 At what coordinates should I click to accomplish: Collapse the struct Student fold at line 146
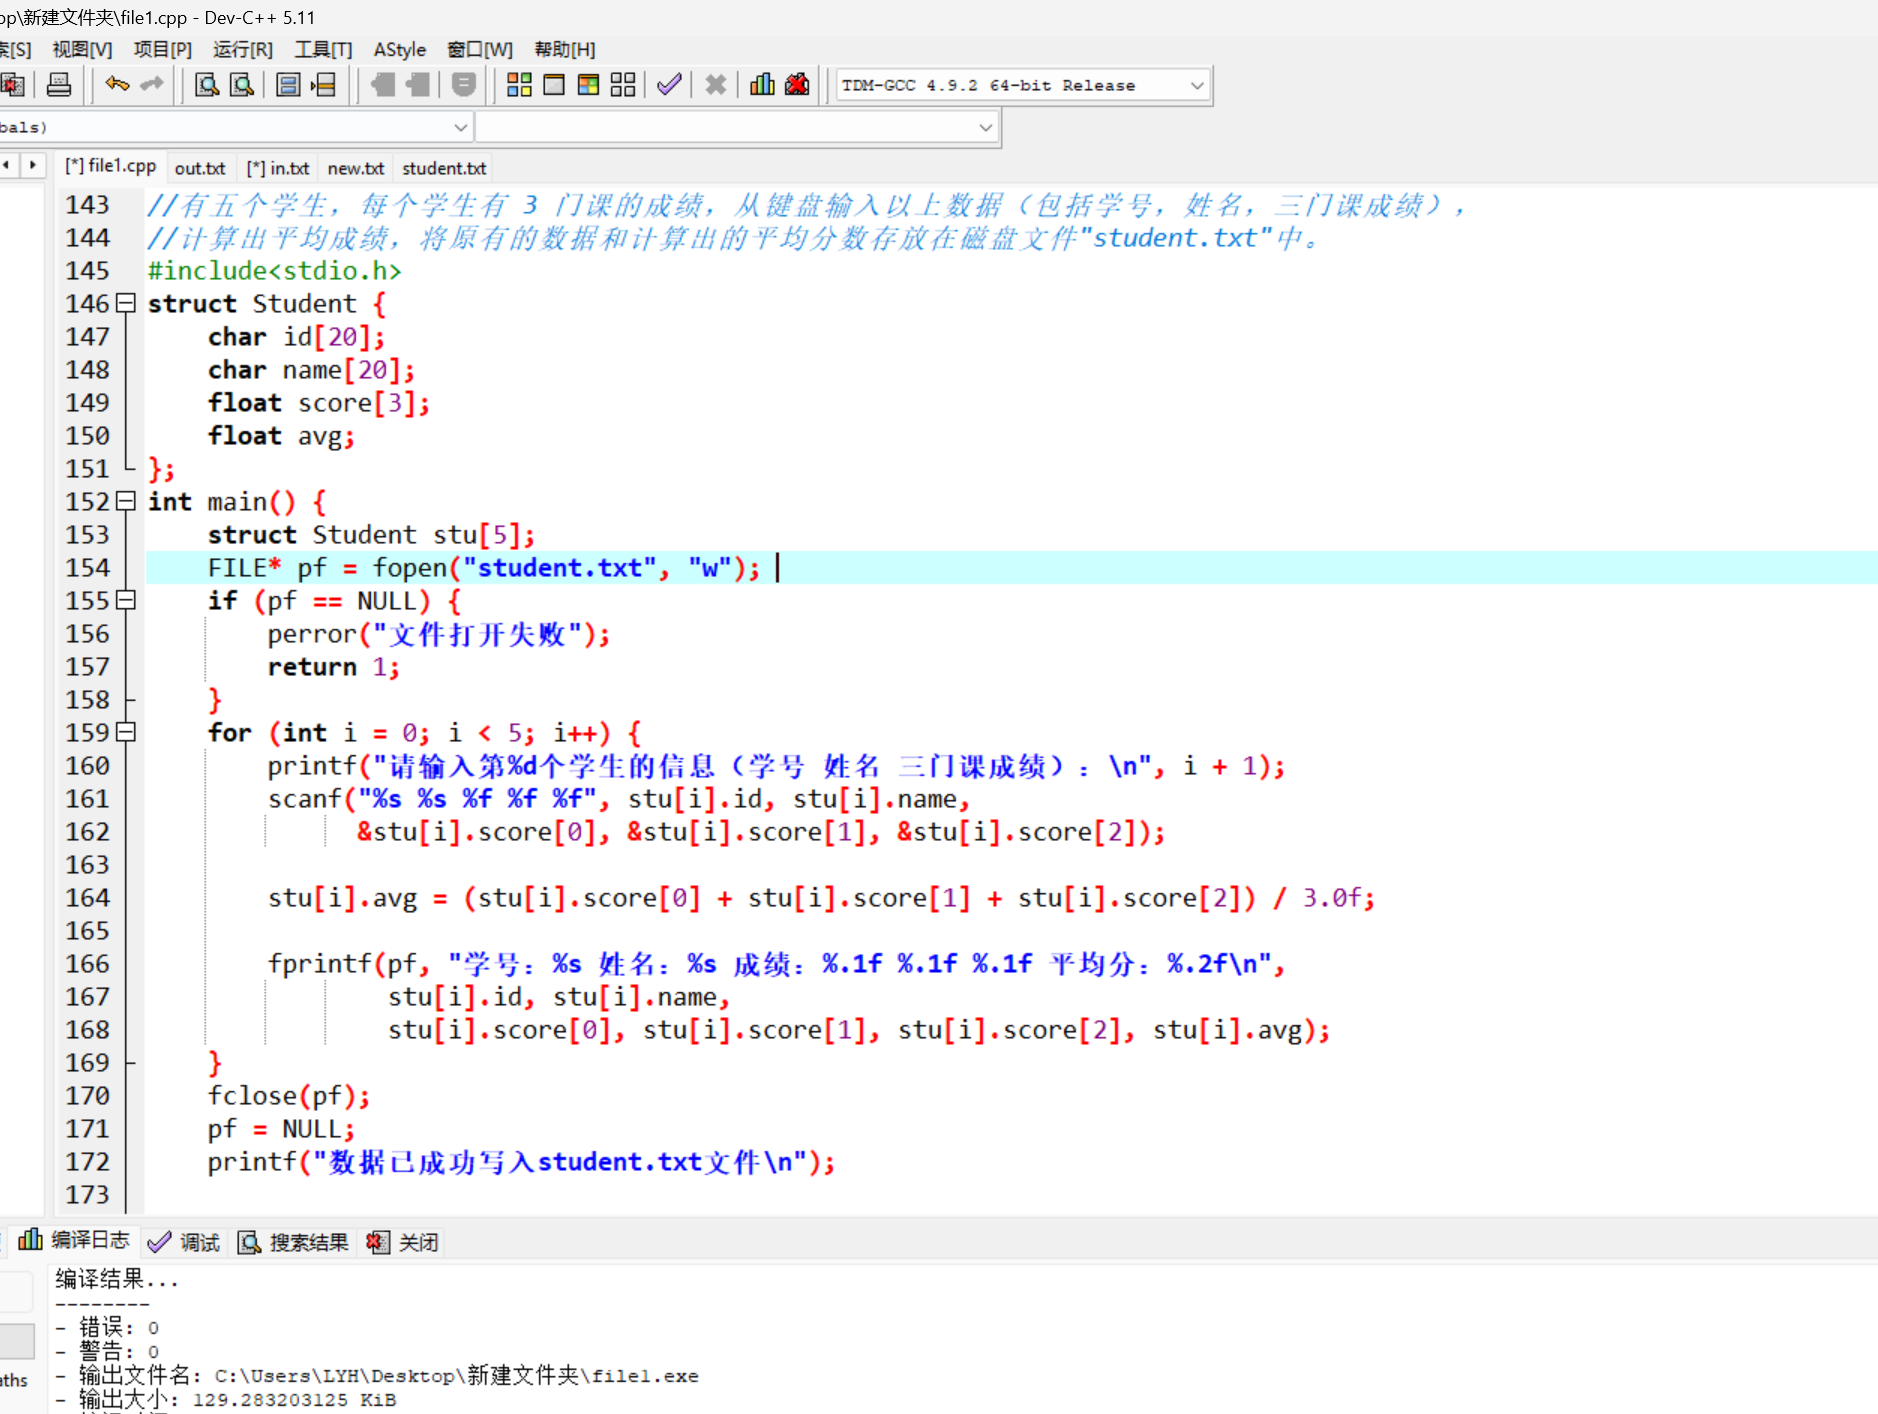click(126, 303)
